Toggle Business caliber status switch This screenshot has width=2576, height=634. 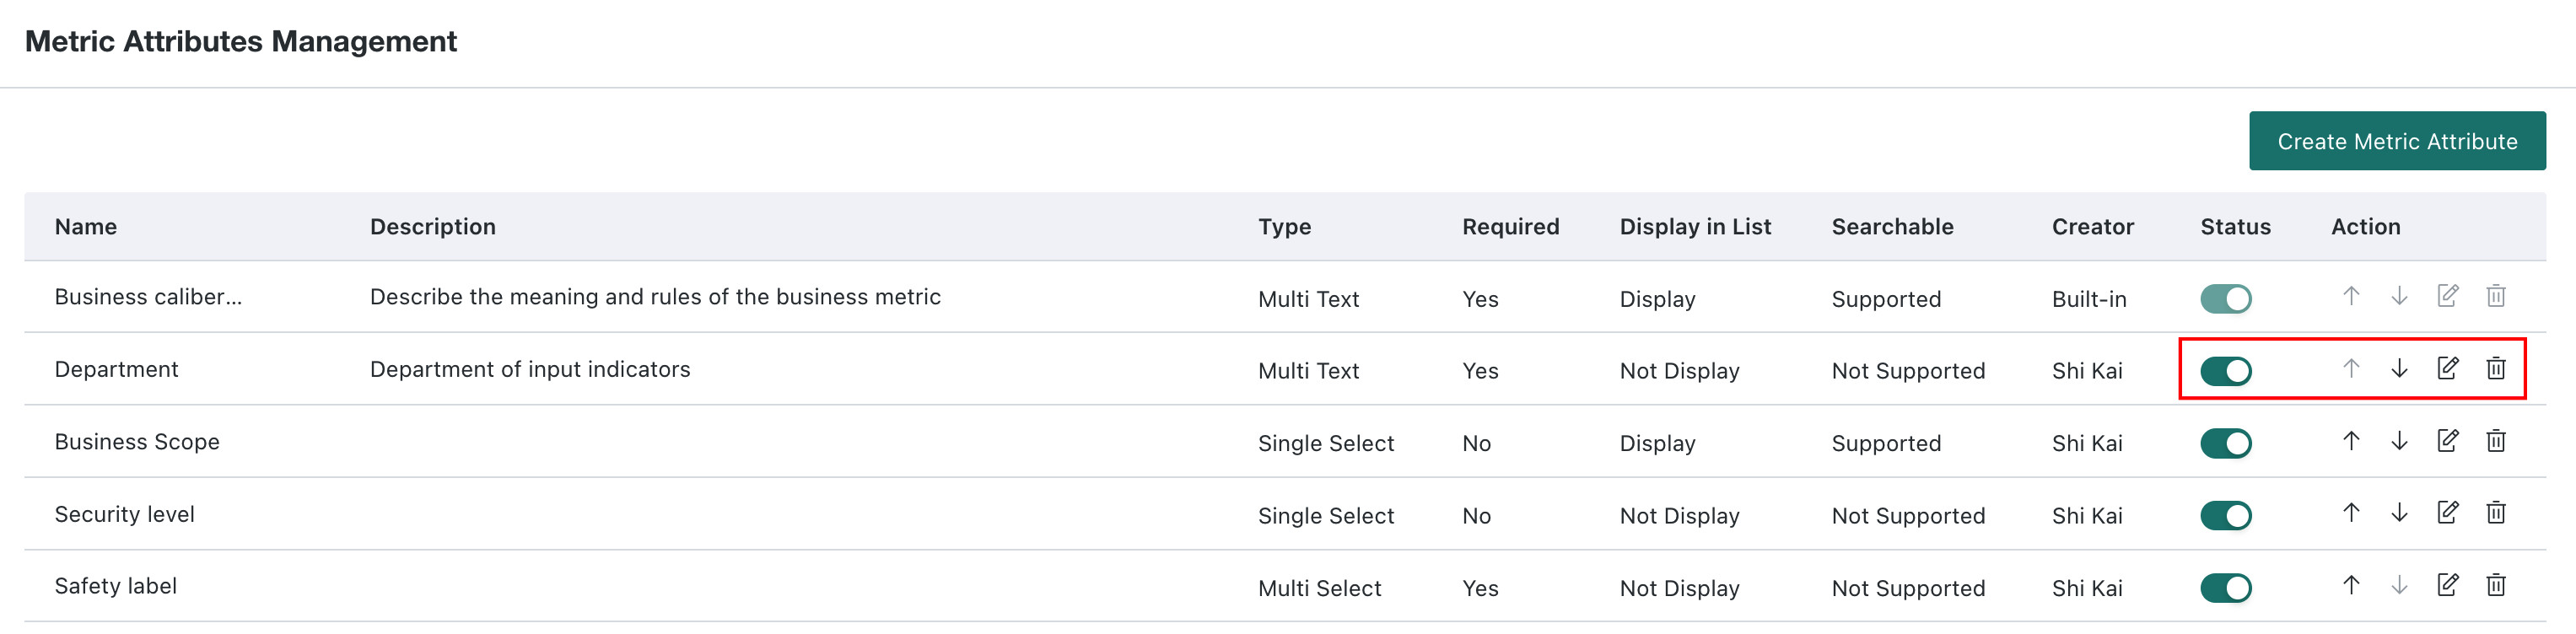click(2225, 298)
